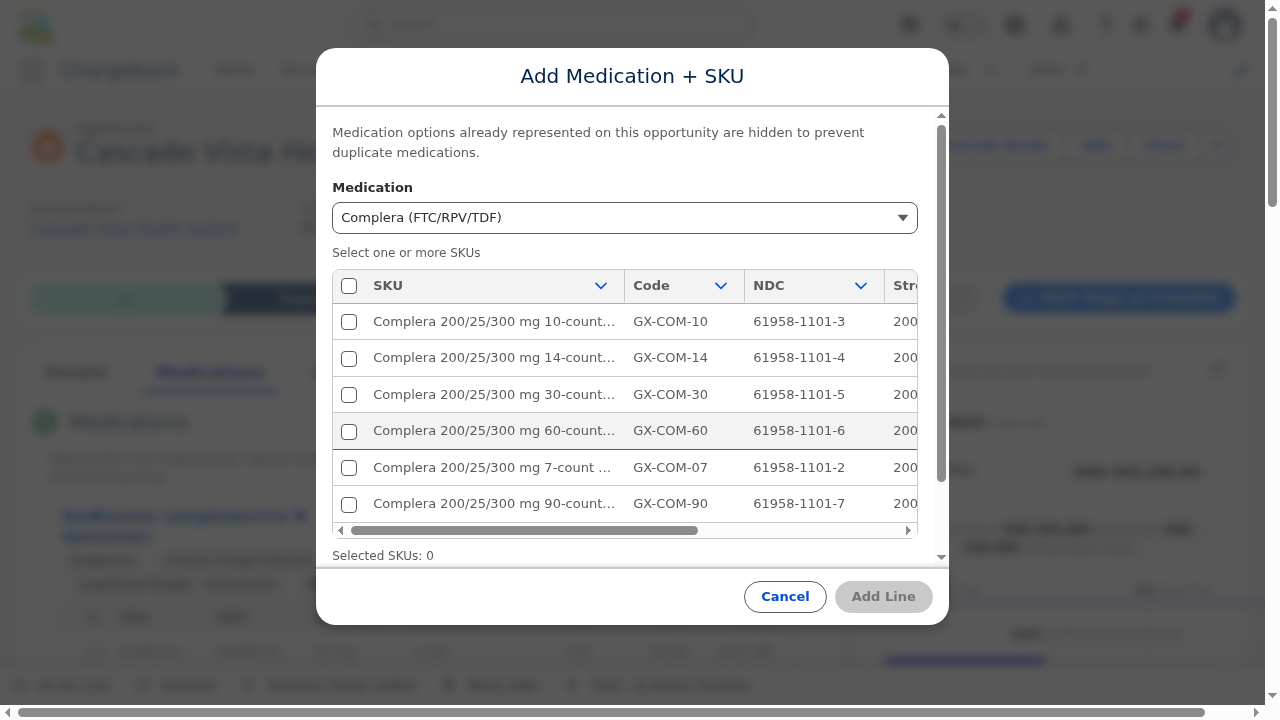
Task: Click the Complera 60-count SKU name
Action: click(x=494, y=431)
